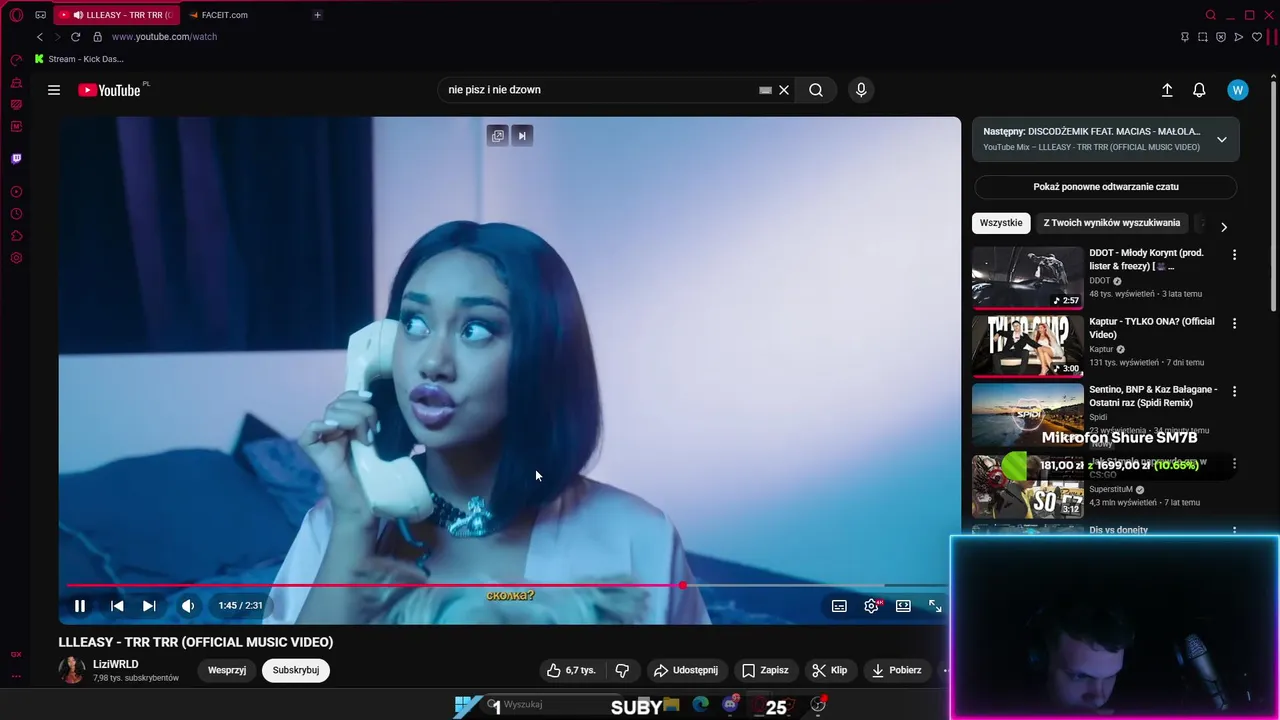1280x720 pixels.
Task: Click the address bar URL
Action: [164, 37]
